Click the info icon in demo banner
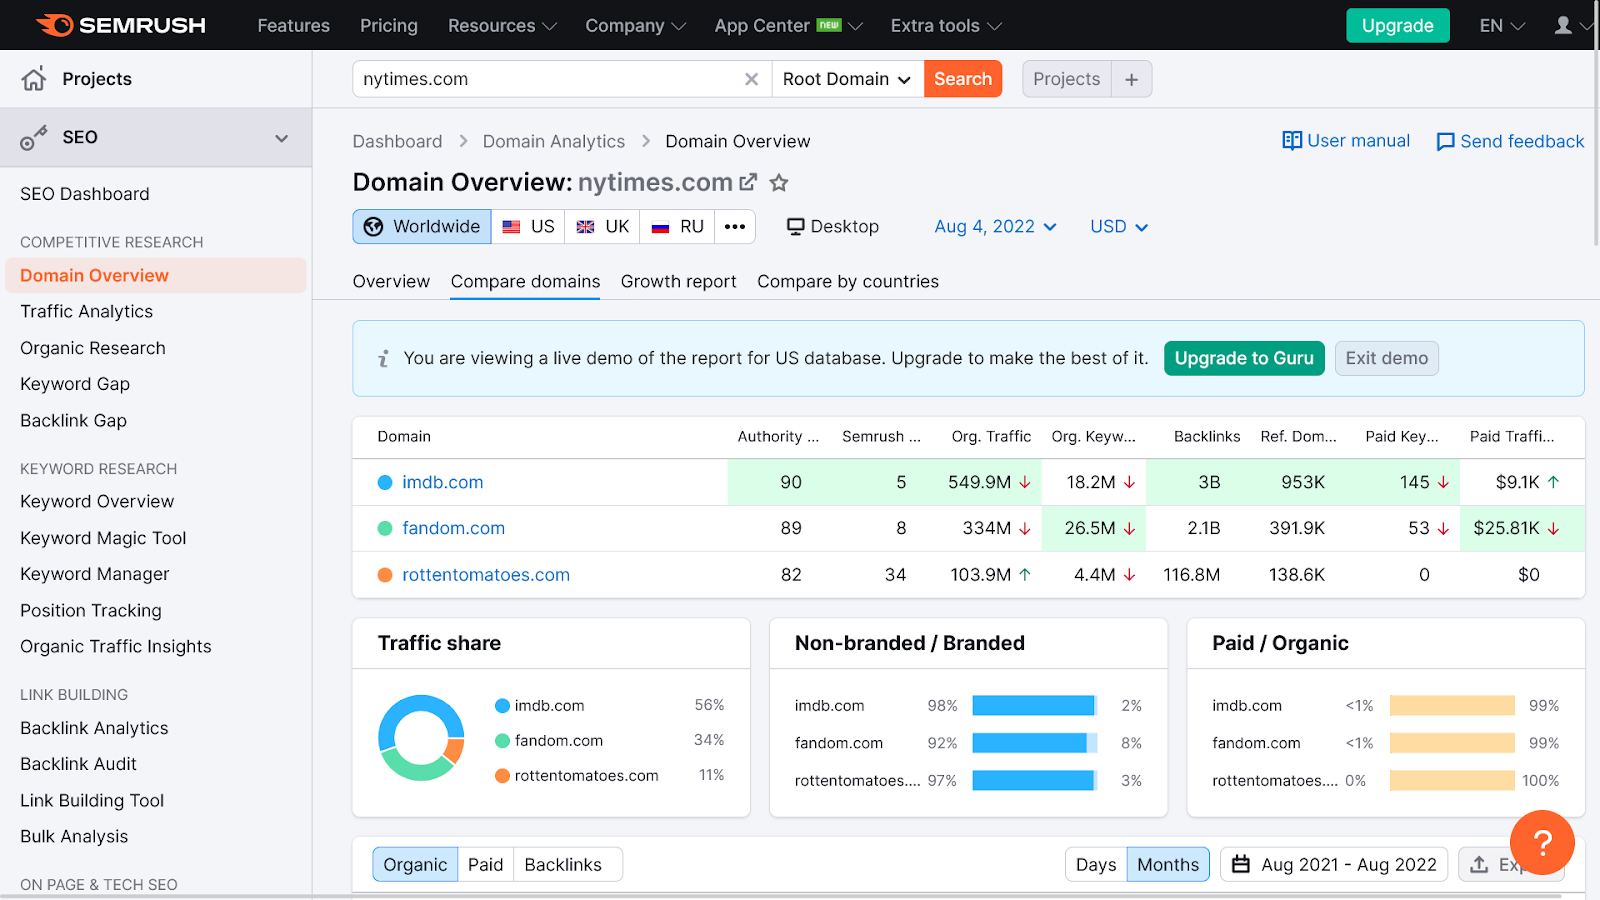This screenshot has width=1600, height=900. point(383,358)
